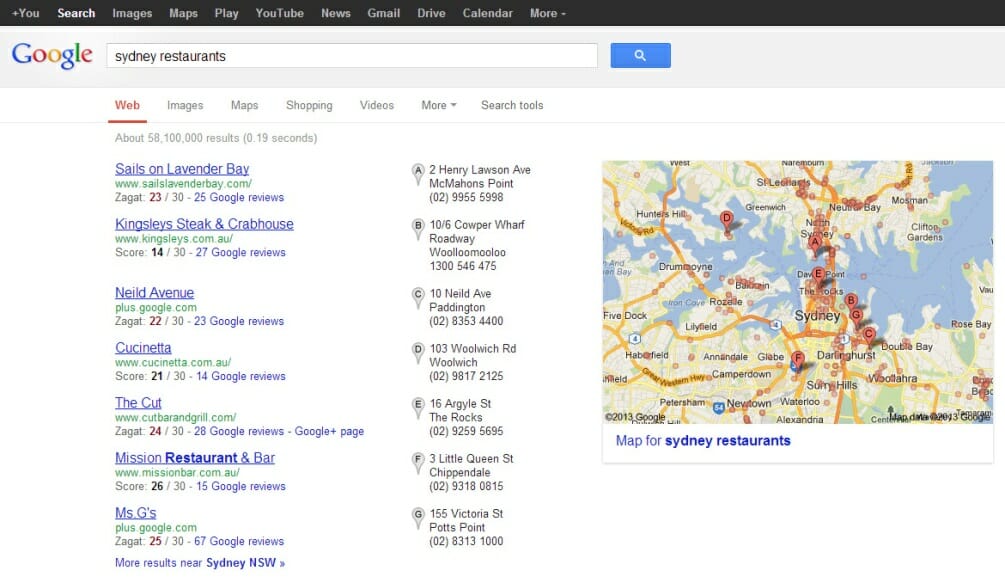
Task: Open YouTube from the top bar
Action: [279, 13]
